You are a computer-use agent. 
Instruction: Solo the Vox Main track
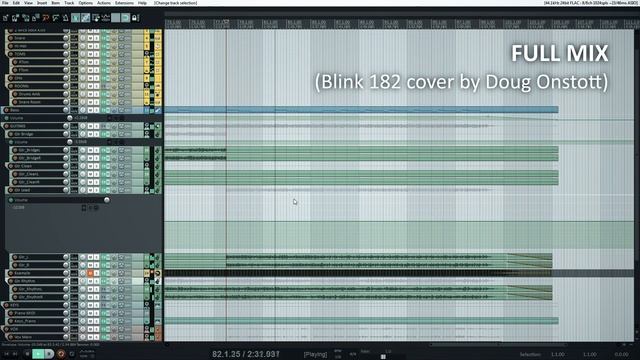(x=96, y=337)
